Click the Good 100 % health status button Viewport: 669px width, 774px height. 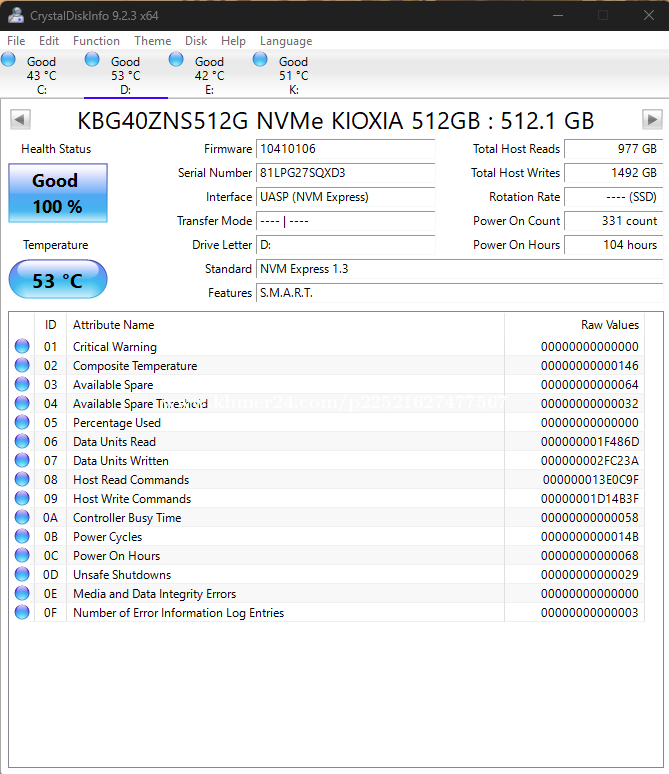(58, 193)
